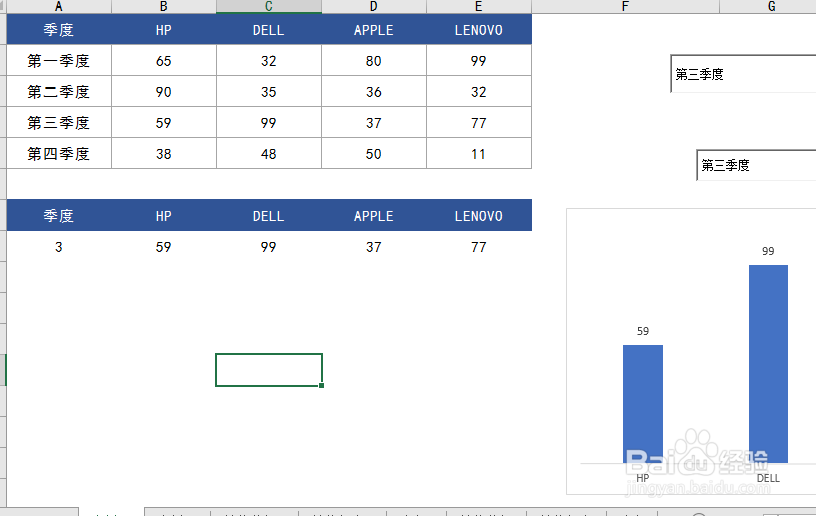Select column B header
816x516 pixels.
point(163,6)
